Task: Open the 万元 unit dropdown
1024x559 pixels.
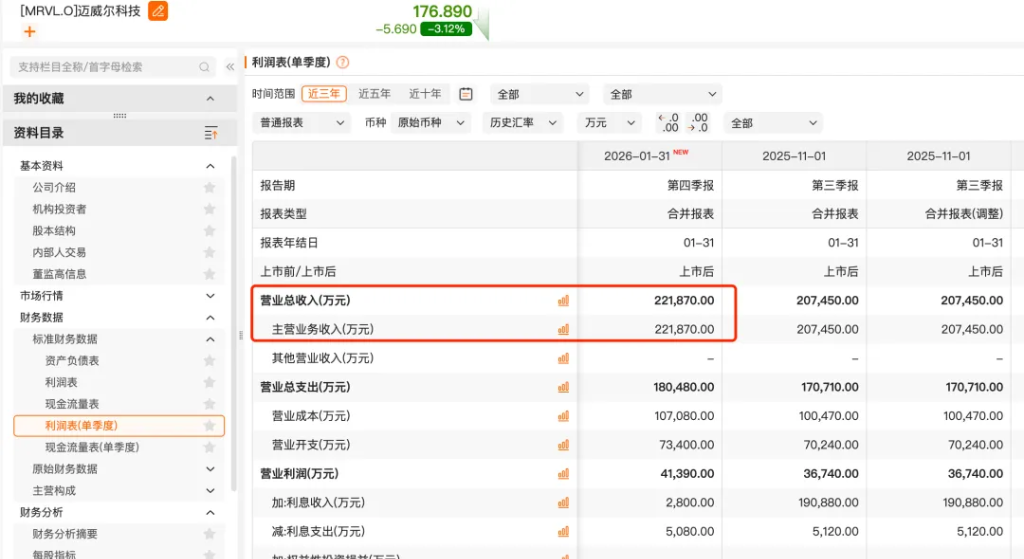Action: tap(609, 123)
